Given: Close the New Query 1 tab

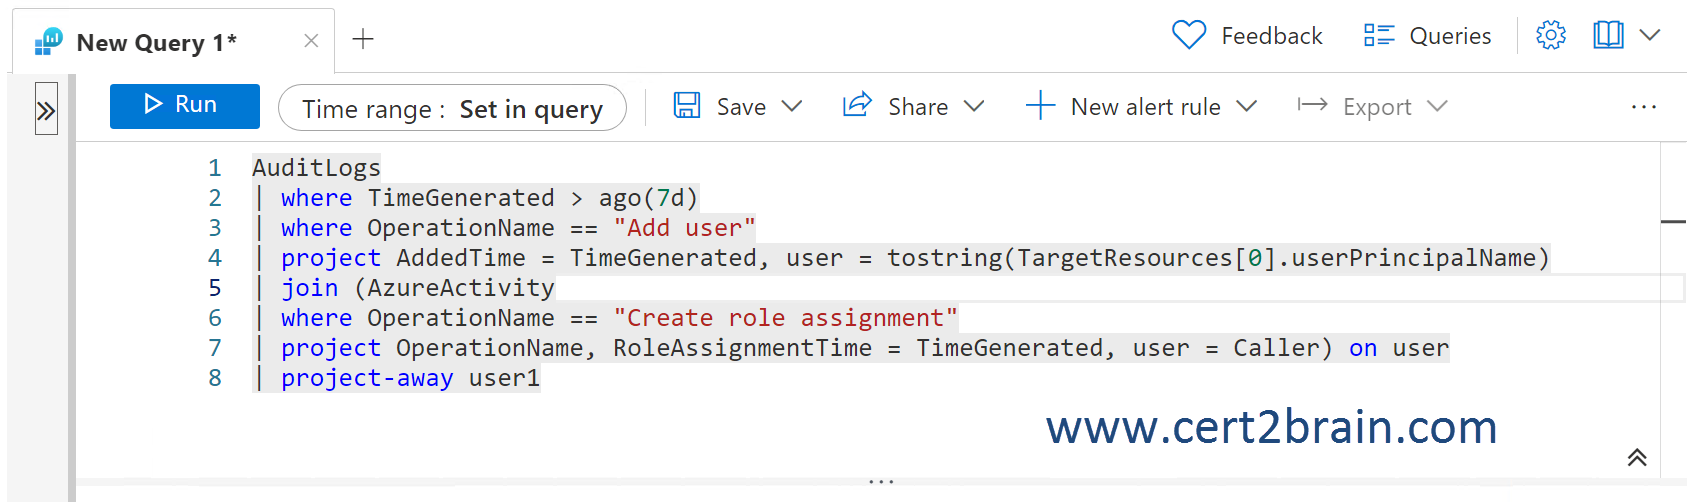Looking at the screenshot, I should point(311,41).
